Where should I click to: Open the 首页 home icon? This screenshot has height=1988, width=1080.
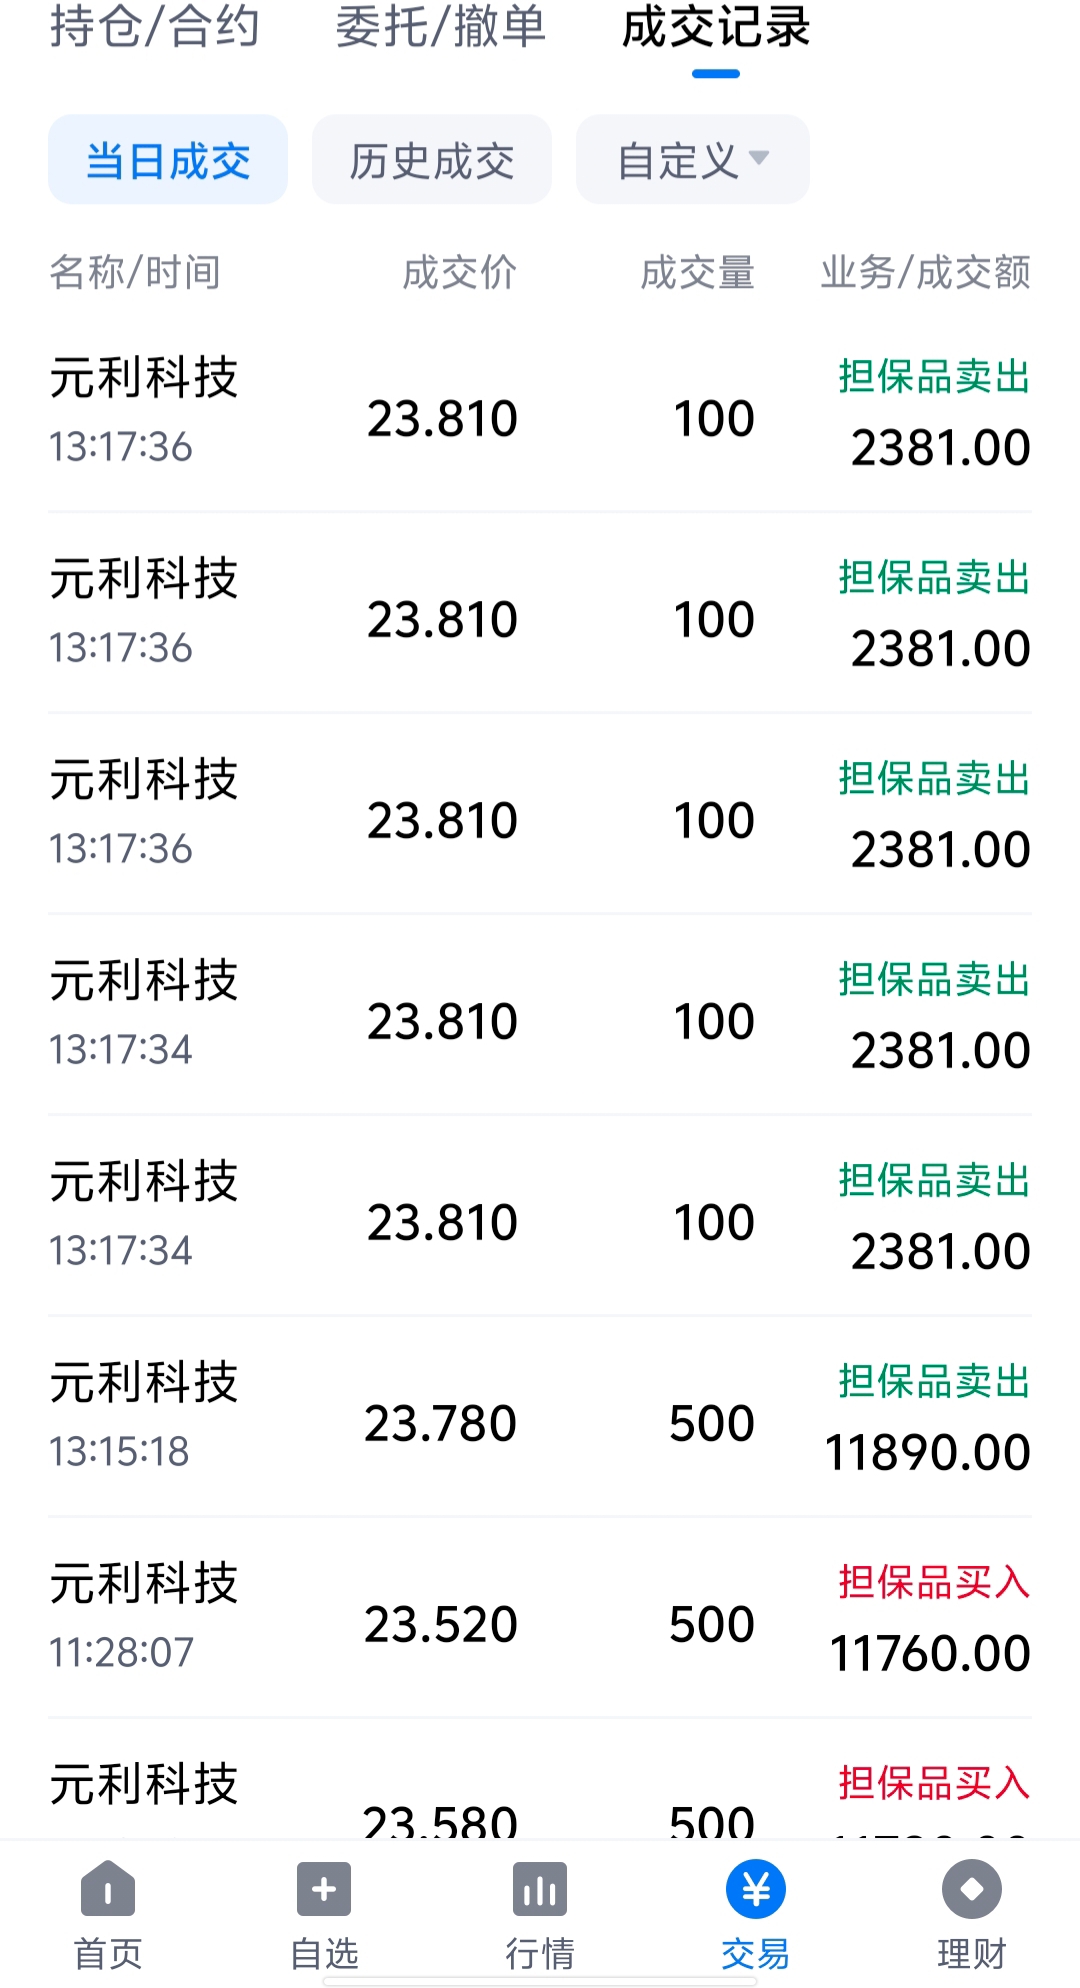[x=108, y=1890]
